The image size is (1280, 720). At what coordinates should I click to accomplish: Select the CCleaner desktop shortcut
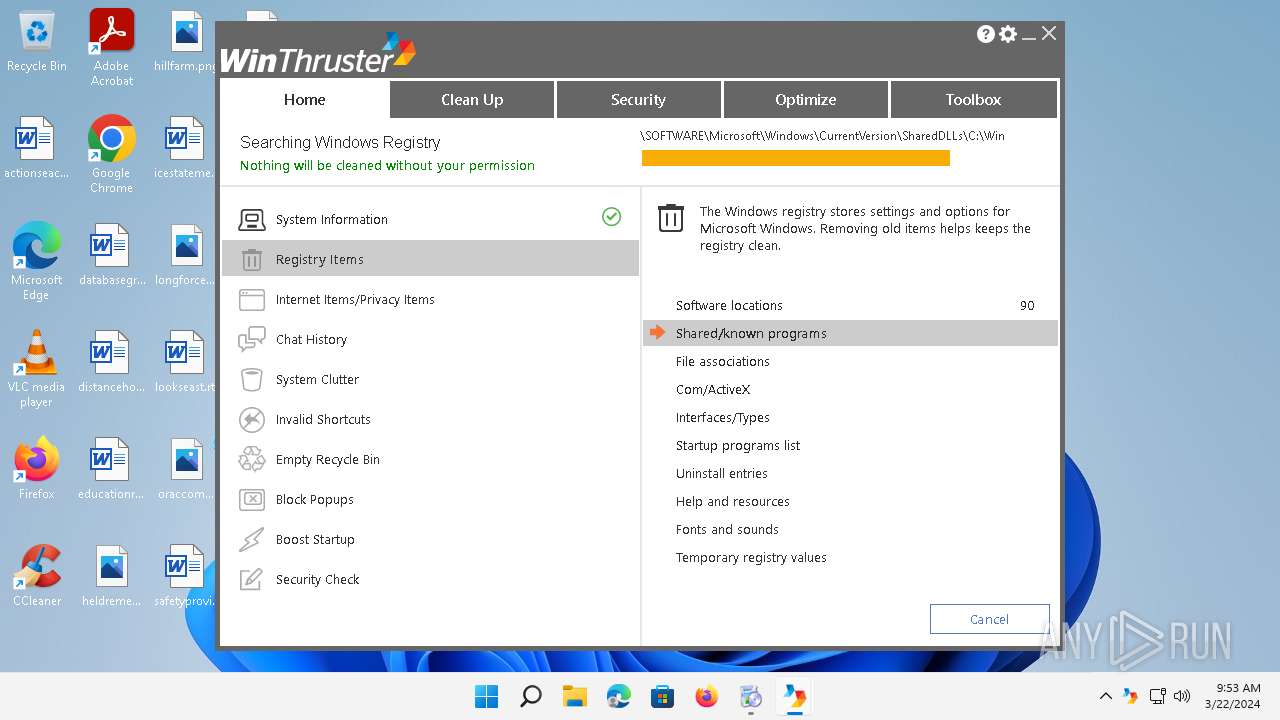(37, 576)
